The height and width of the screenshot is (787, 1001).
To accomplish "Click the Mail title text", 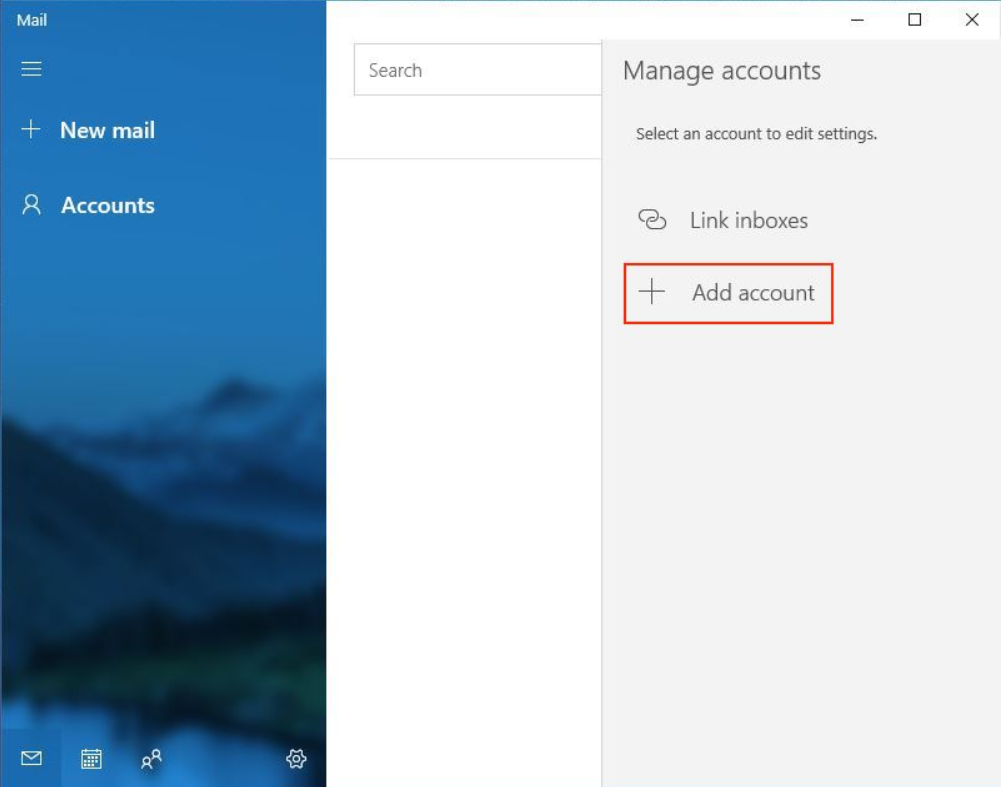I will 32,20.
